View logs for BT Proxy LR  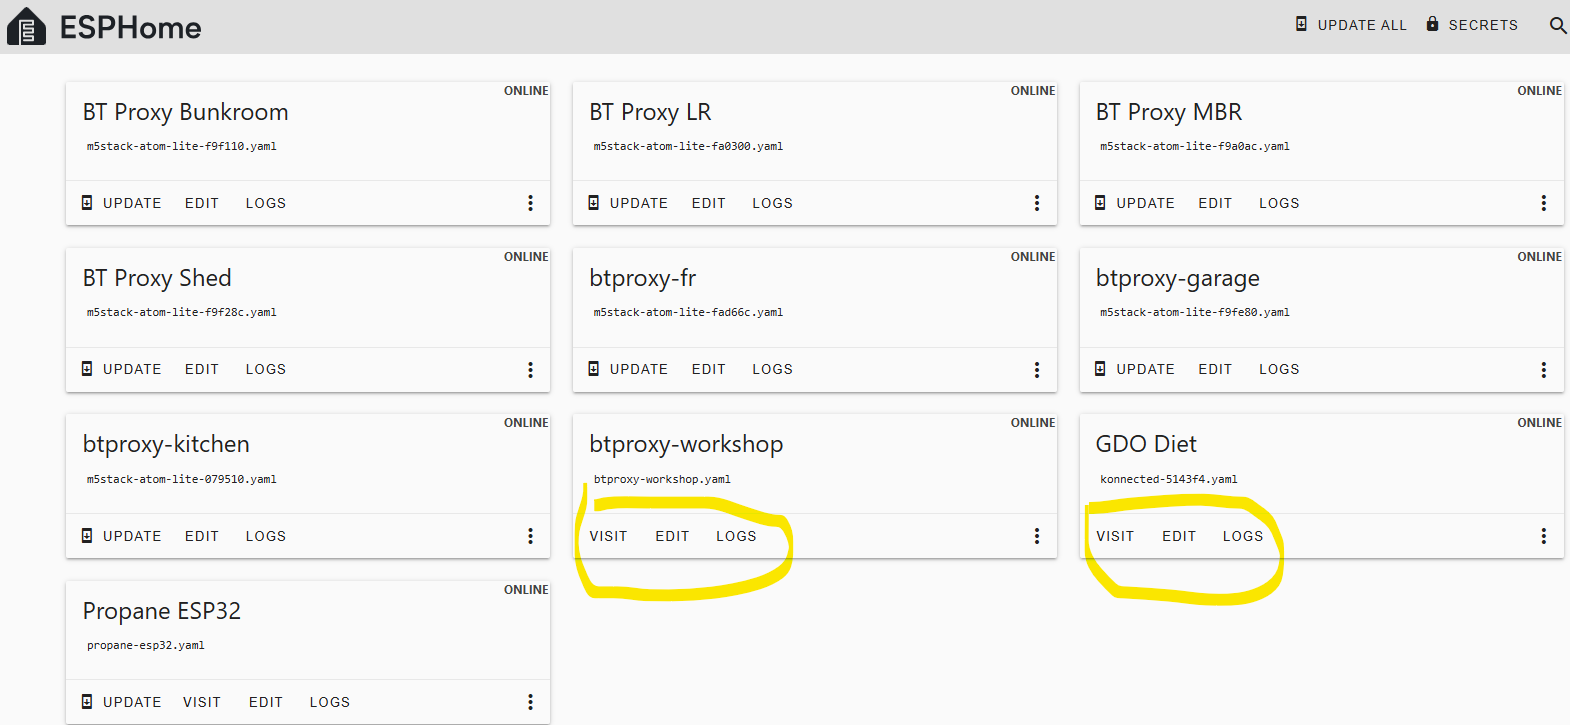point(773,203)
